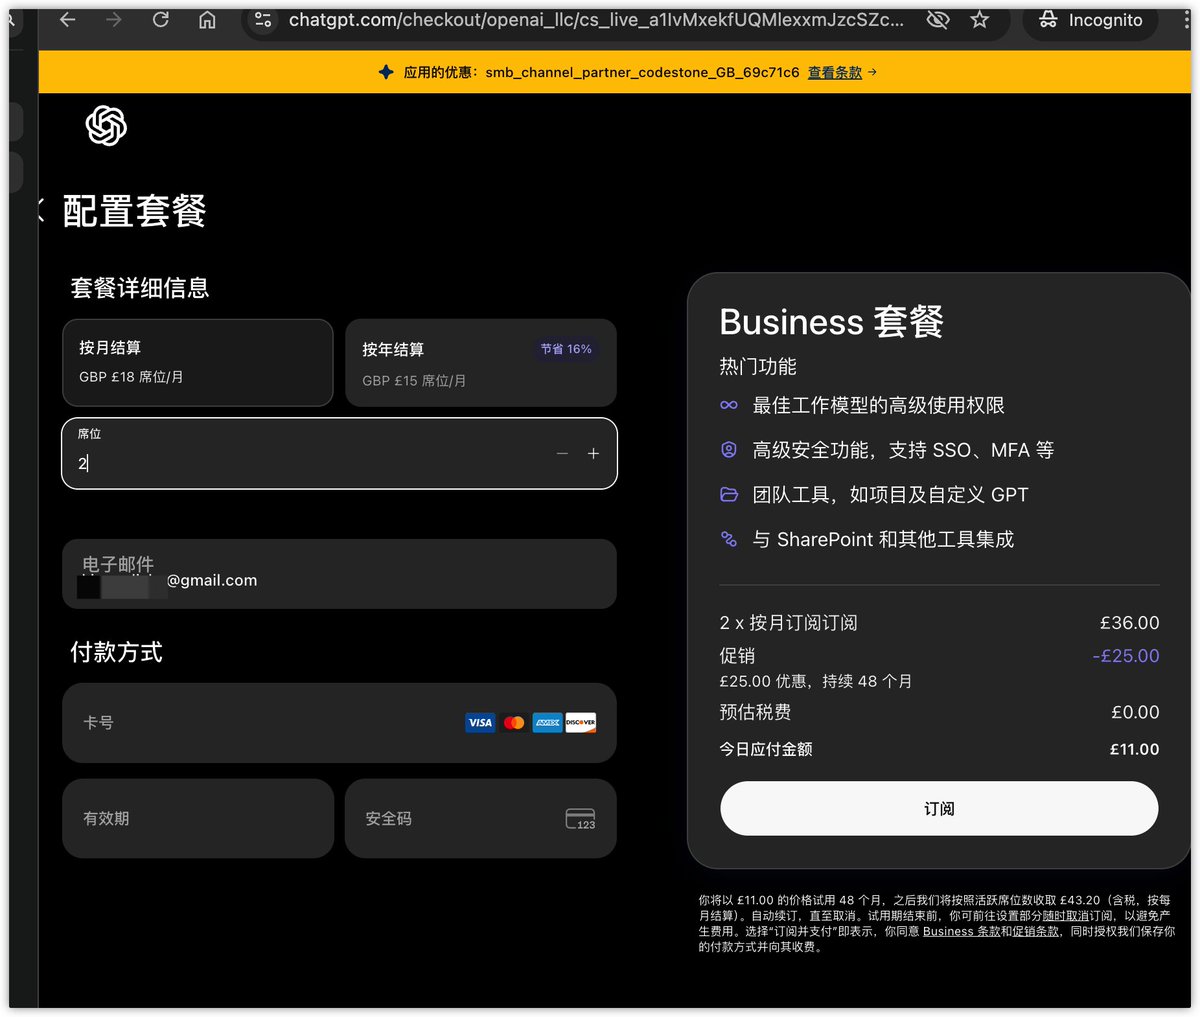The width and height of the screenshot is (1200, 1017).
Task: Click the tracking protection eye icon
Action: pyautogui.click(x=937, y=20)
